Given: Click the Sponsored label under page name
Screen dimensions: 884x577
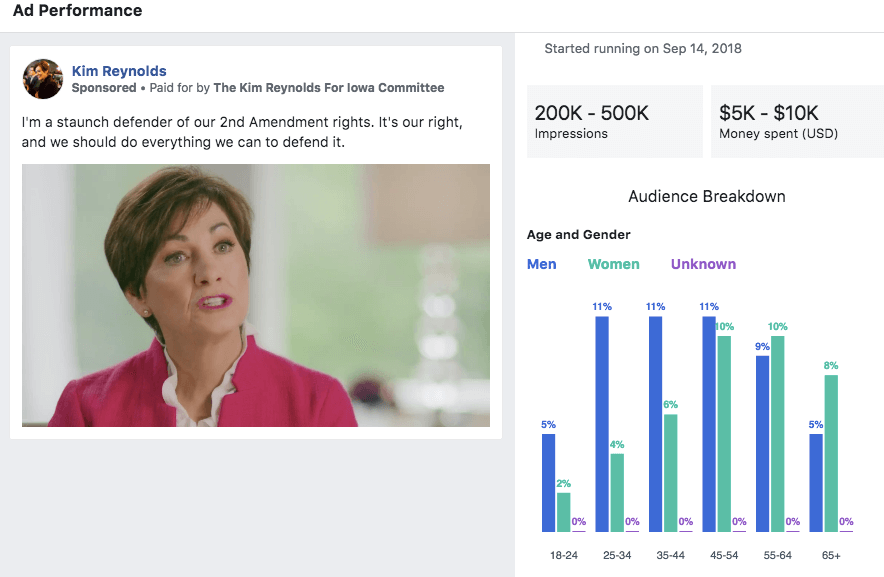Looking at the screenshot, I should [x=103, y=88].
